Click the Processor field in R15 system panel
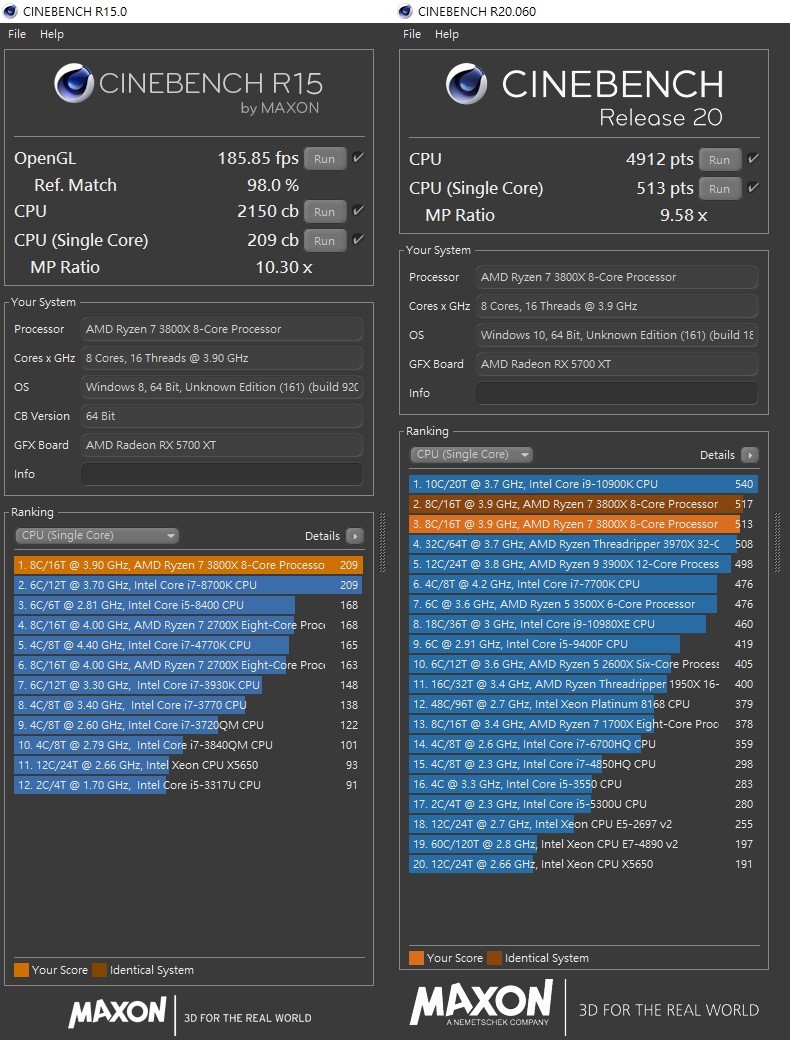This screenshot has height=1040, width=790. tap(222, 329)
